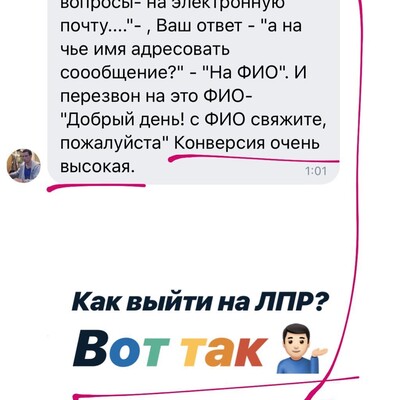Click the dark letter "В" in "Вот"
This screenshot has width=400, height=400.
point(90,348)
